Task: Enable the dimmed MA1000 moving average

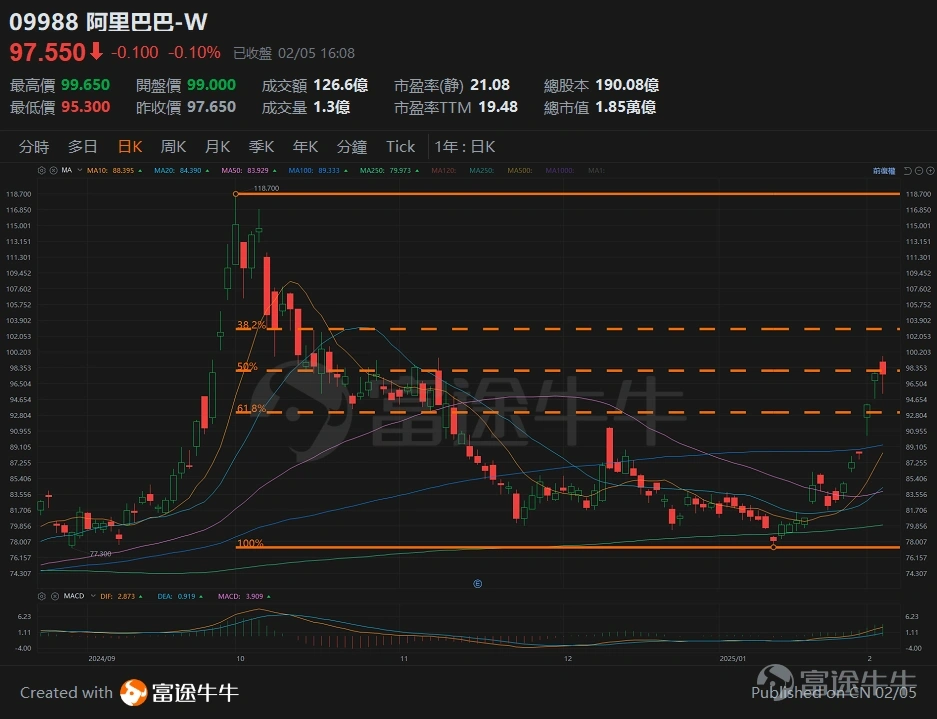Action: [560, 170]
